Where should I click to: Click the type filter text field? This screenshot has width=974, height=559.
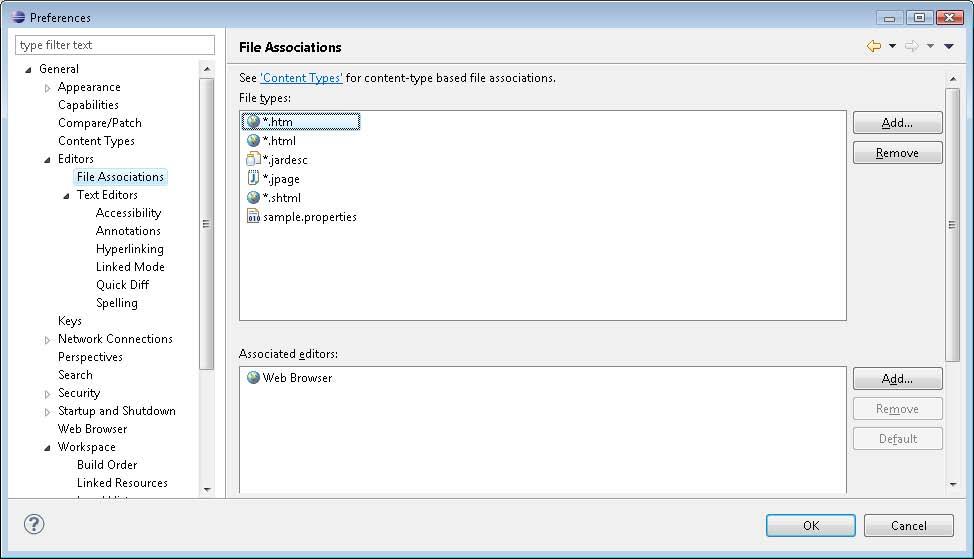click(115, 45)
